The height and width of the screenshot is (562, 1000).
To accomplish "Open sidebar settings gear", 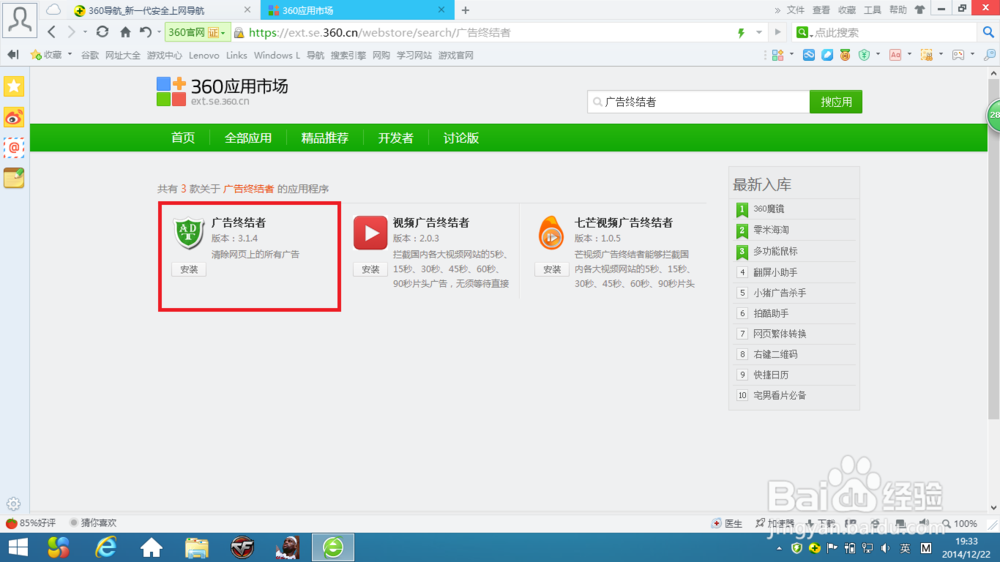I will pos(13,504).
